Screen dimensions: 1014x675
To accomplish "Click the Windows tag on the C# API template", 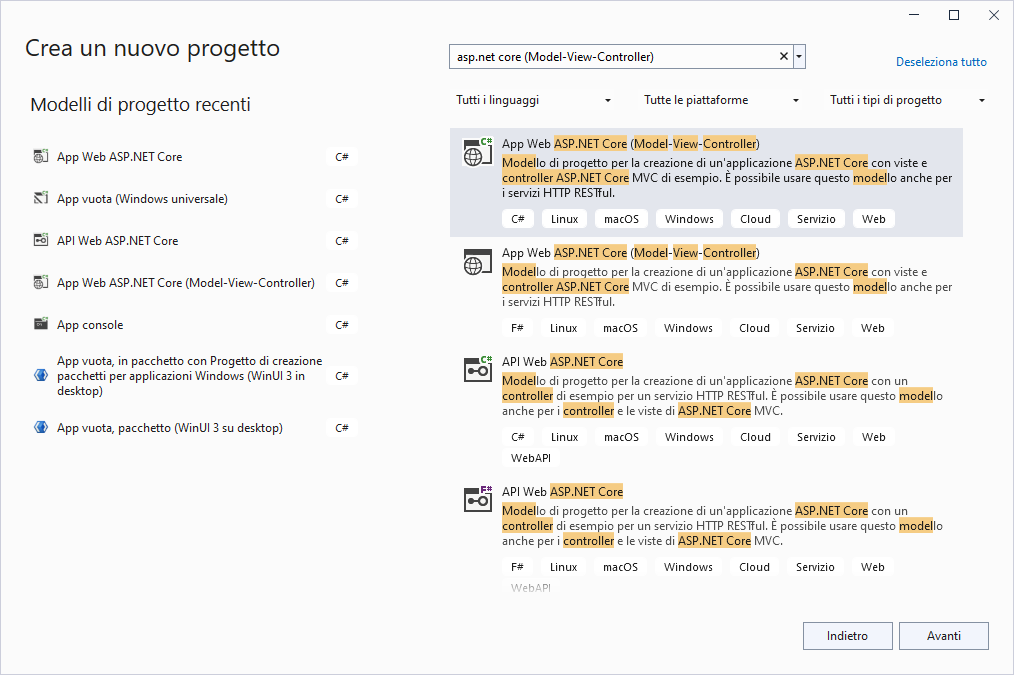I will 689,437.
